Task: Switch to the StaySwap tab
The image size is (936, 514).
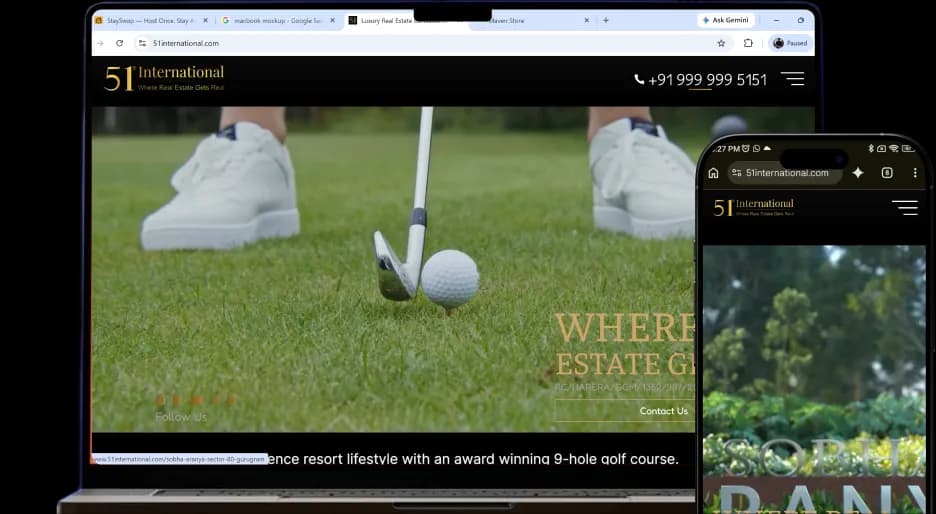Action: [x=147, y=20]
